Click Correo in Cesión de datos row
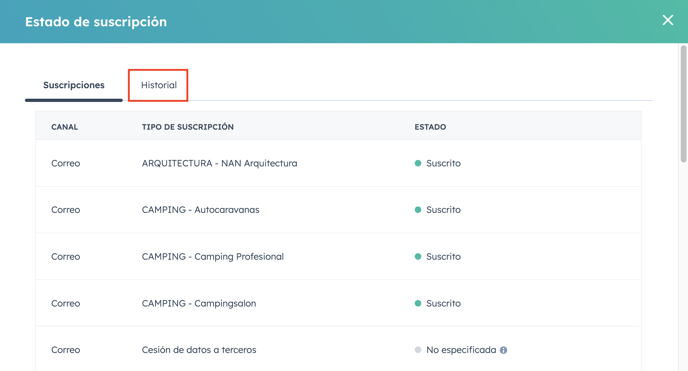 65,350
